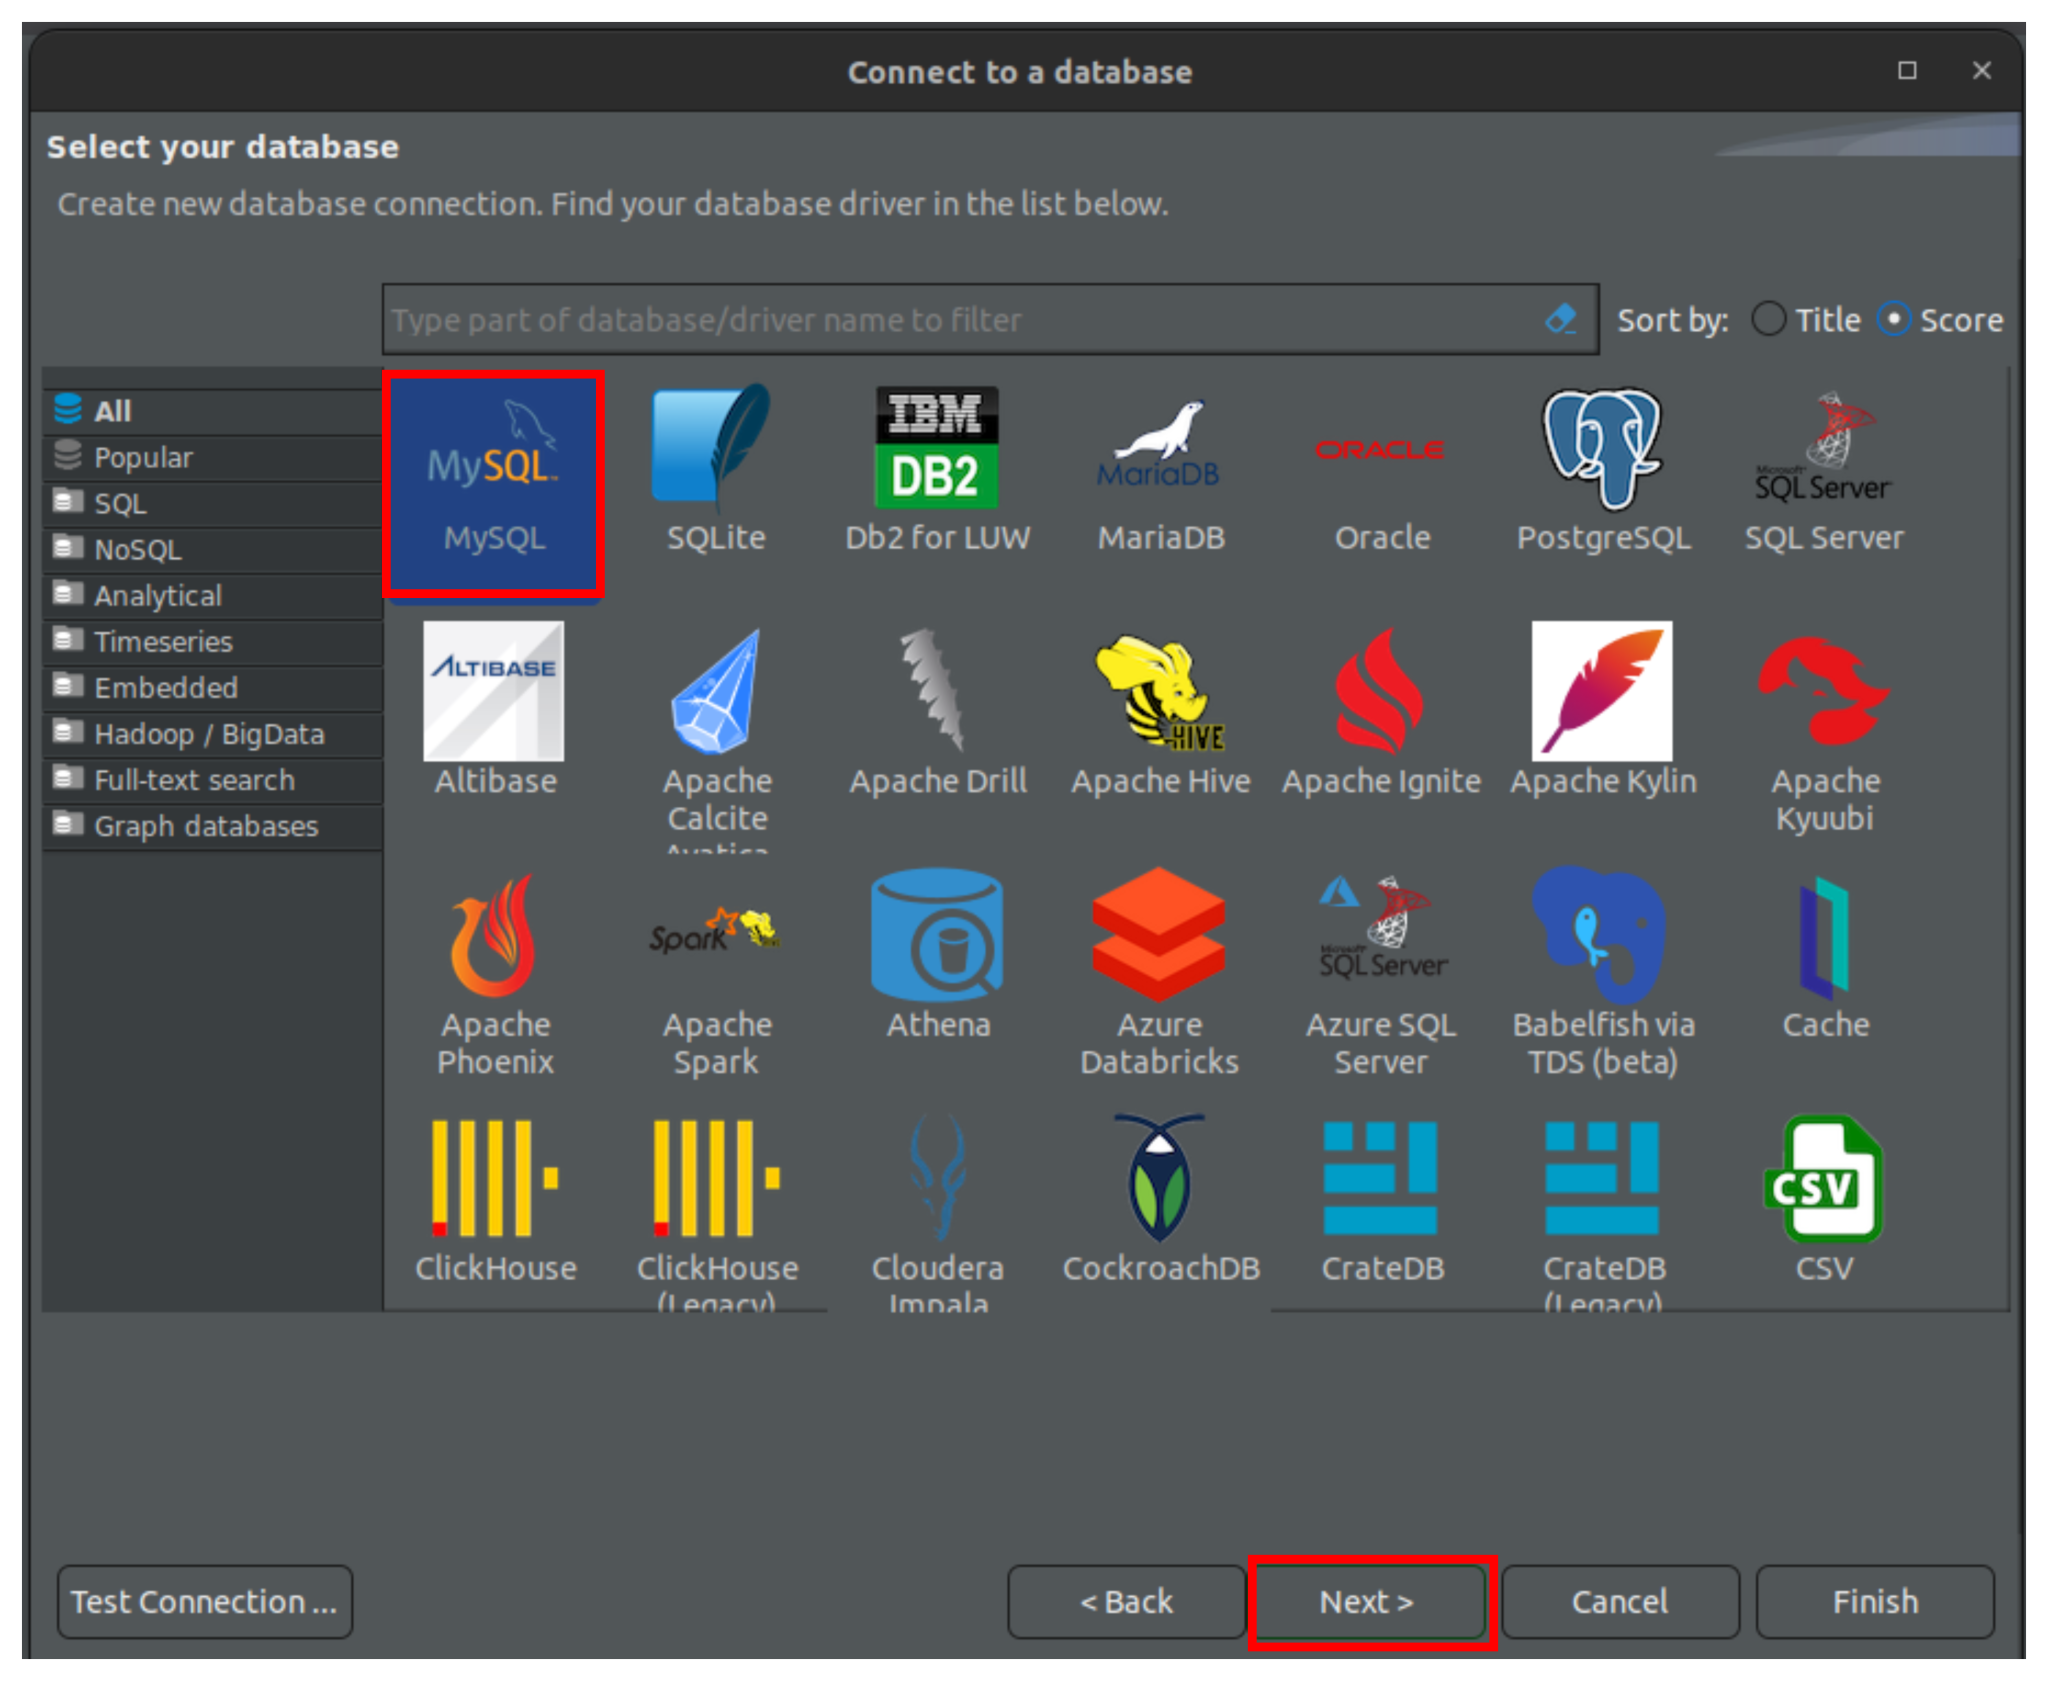Click Test Connection
The image size is (2048, 1681).
(204, 1601)
